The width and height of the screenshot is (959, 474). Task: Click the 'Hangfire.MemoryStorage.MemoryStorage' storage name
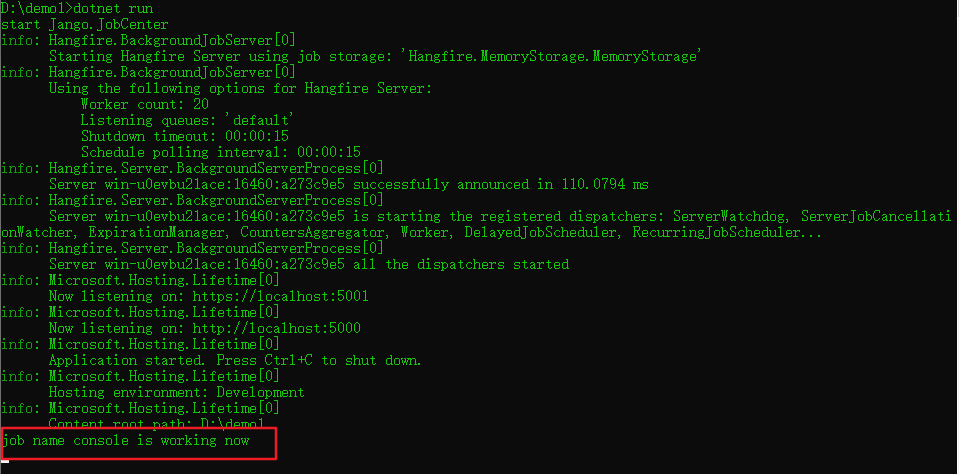tap(547, 56)
